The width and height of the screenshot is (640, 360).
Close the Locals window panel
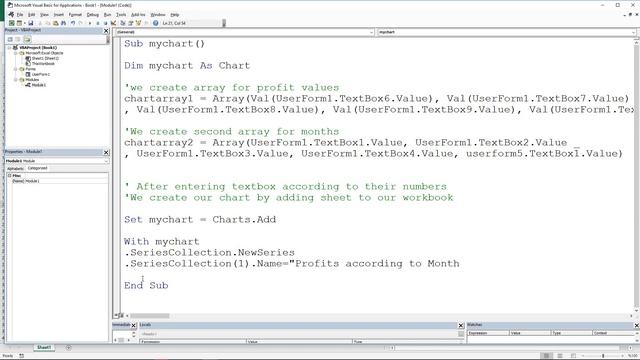pos(461,325)
